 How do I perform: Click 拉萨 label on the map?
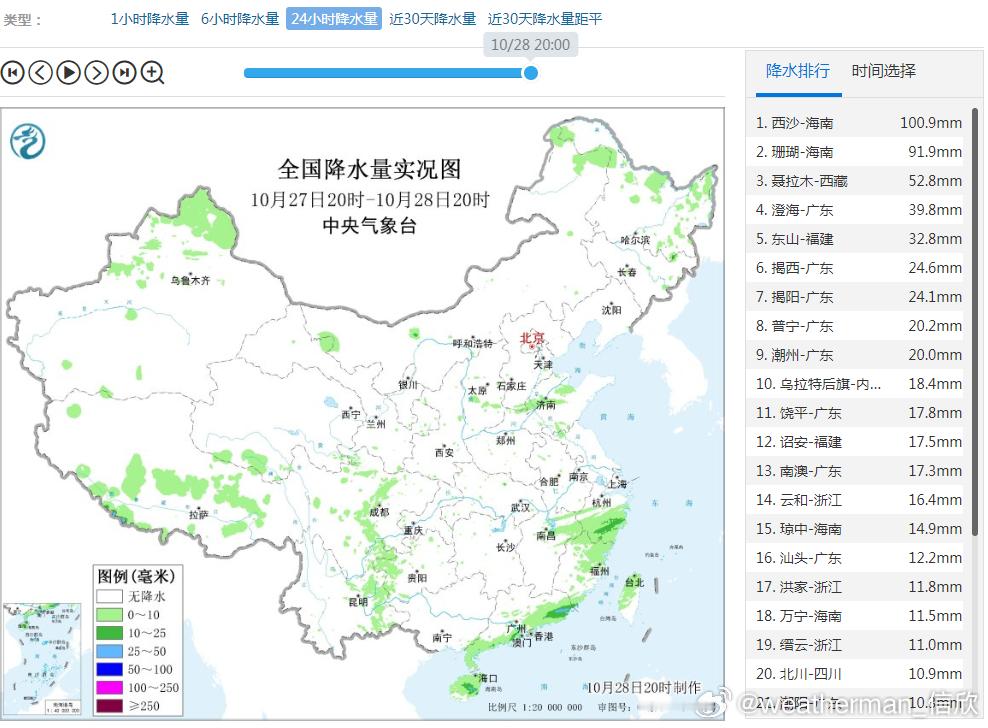tap(198, 514)
